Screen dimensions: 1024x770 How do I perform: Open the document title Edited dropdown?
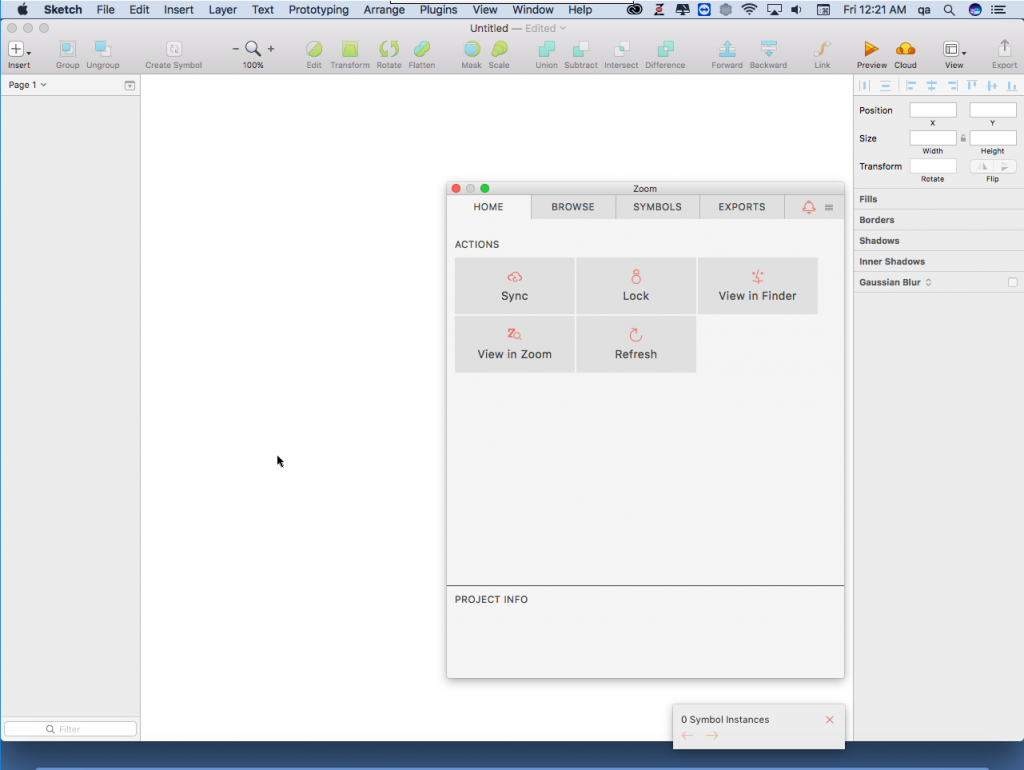pos(545,28)
